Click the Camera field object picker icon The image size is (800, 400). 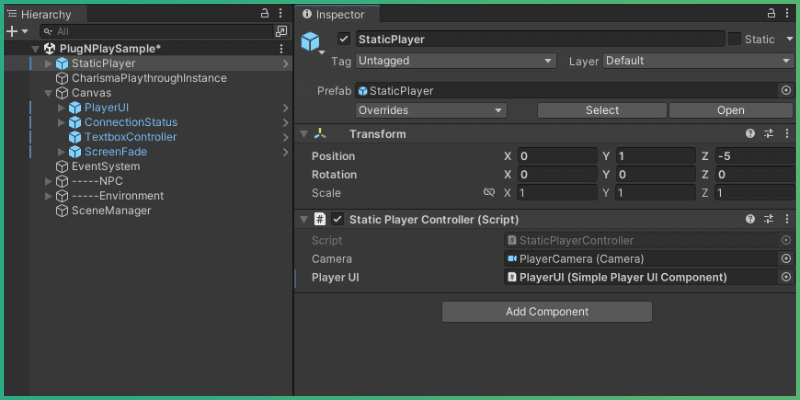tap(786, 259)
